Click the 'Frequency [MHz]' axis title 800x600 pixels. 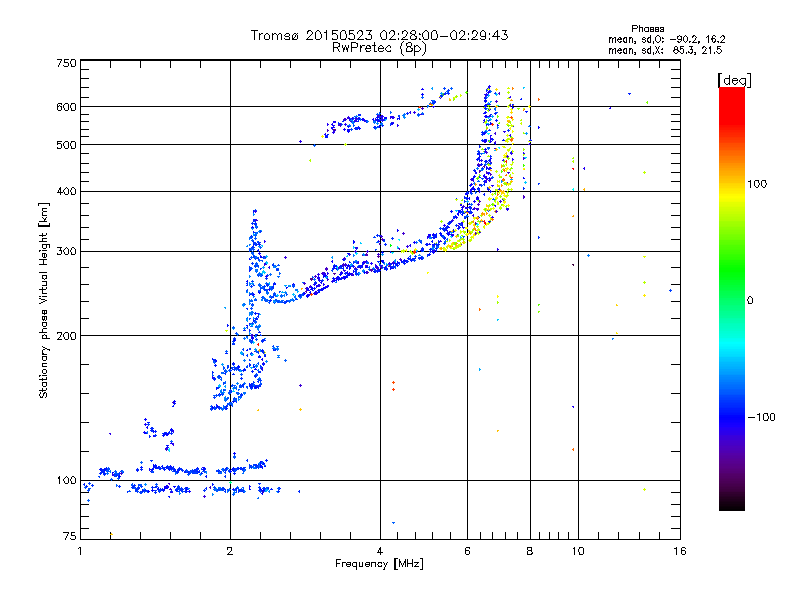coord(379,564)
